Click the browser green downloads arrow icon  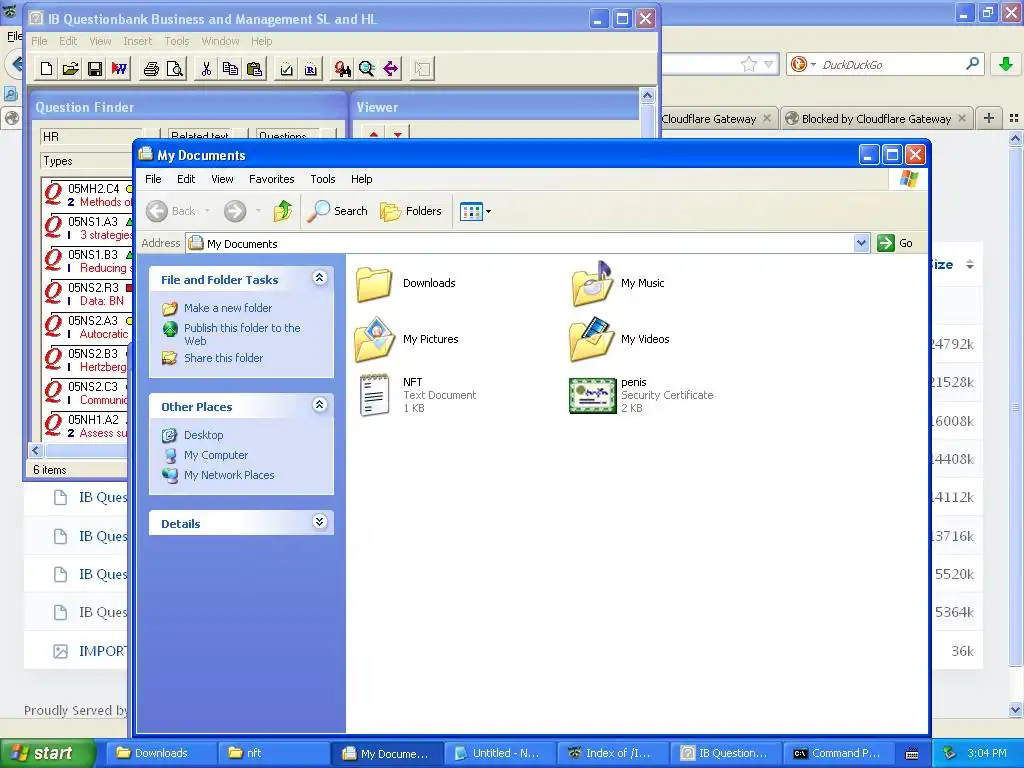tap(1006, 64)
